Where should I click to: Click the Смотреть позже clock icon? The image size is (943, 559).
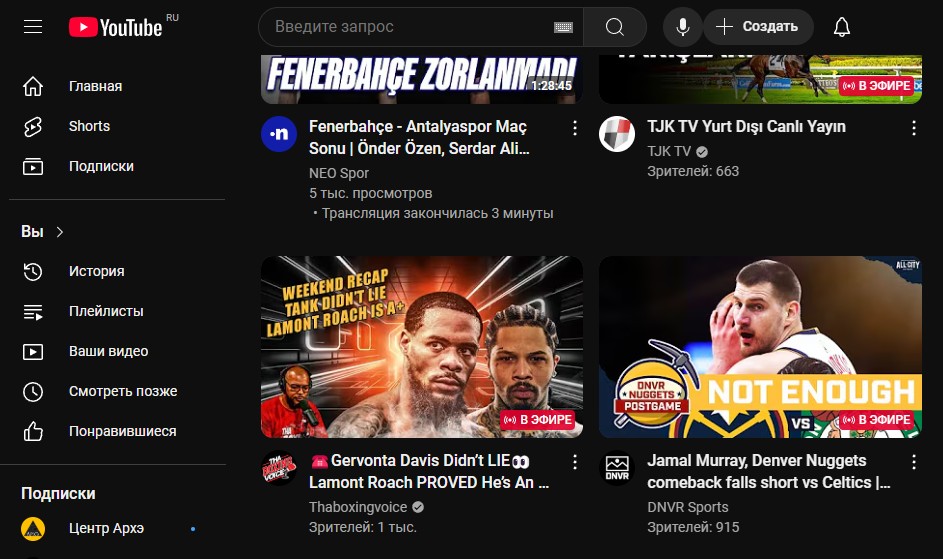pyautogui.click(x=33, y=392)
